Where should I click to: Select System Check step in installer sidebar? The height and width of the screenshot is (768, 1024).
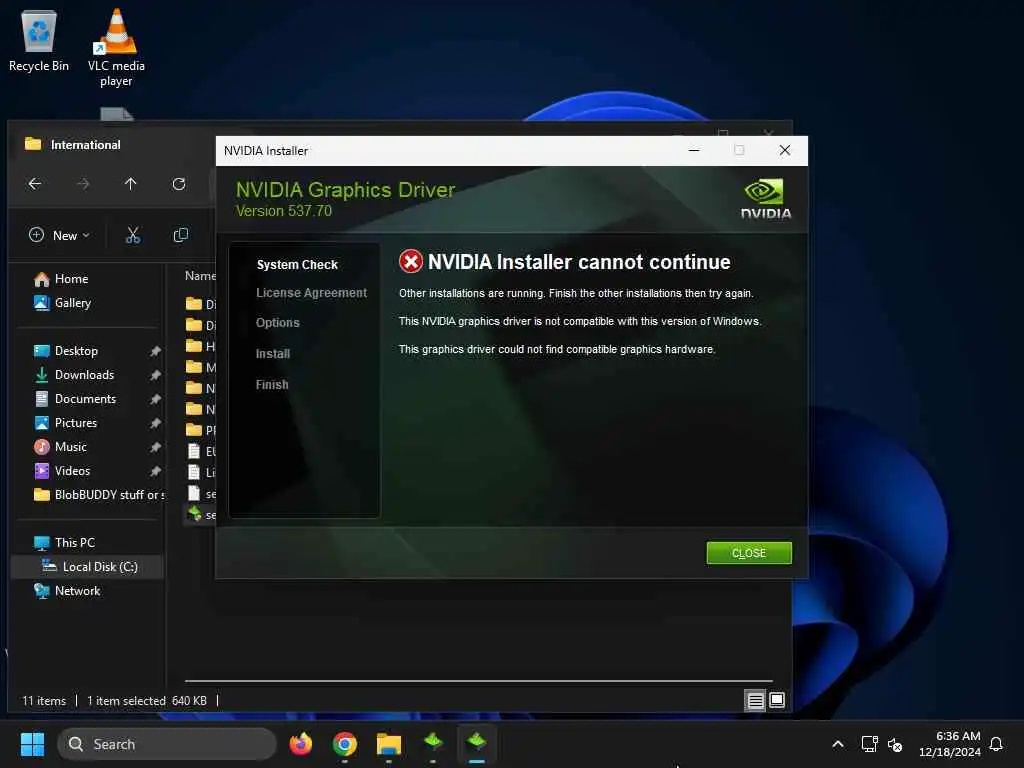click(297, 264)
